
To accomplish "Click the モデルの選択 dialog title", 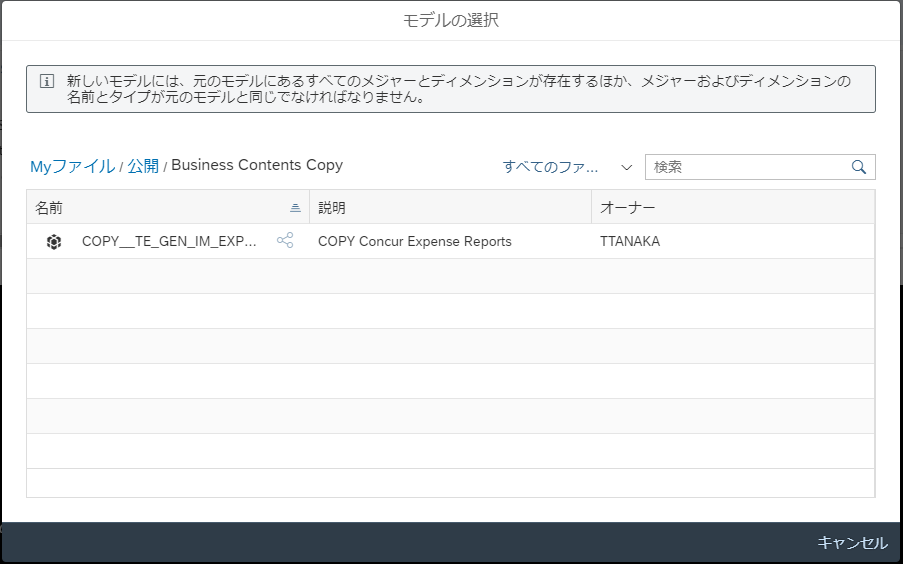I will tap(451, 21).
